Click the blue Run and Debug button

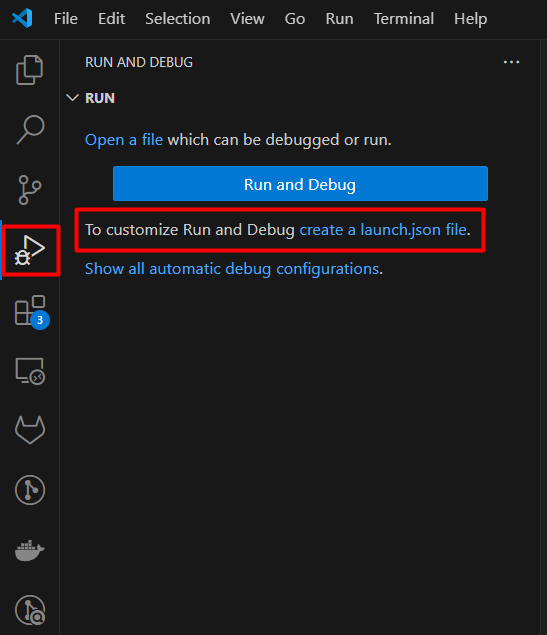tap(300, 183)
